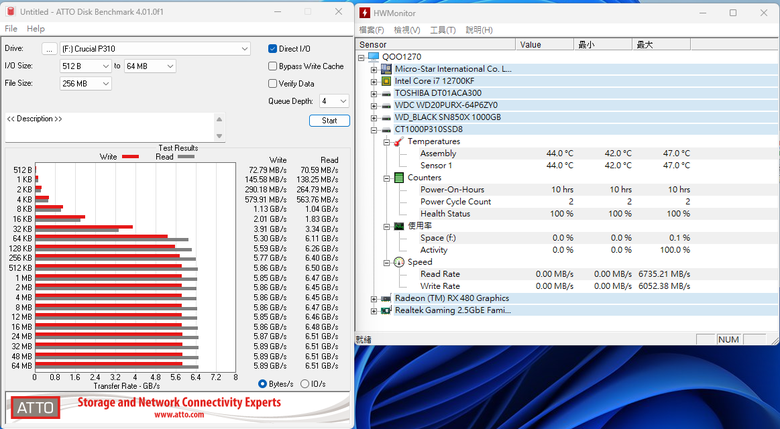The height and width of the screenshot is (429, 780).
Task: Select the IO/s radio button
Action: [x=304, y=384]
